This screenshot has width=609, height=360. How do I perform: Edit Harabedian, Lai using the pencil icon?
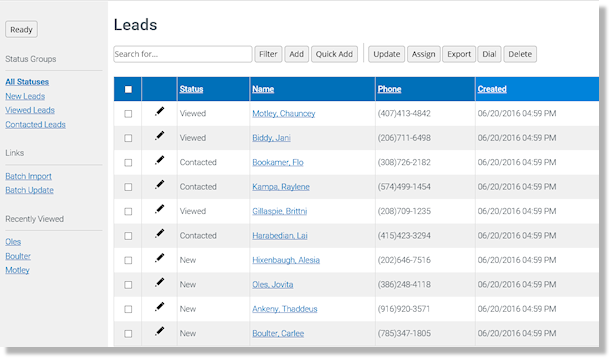click(159, 234)
